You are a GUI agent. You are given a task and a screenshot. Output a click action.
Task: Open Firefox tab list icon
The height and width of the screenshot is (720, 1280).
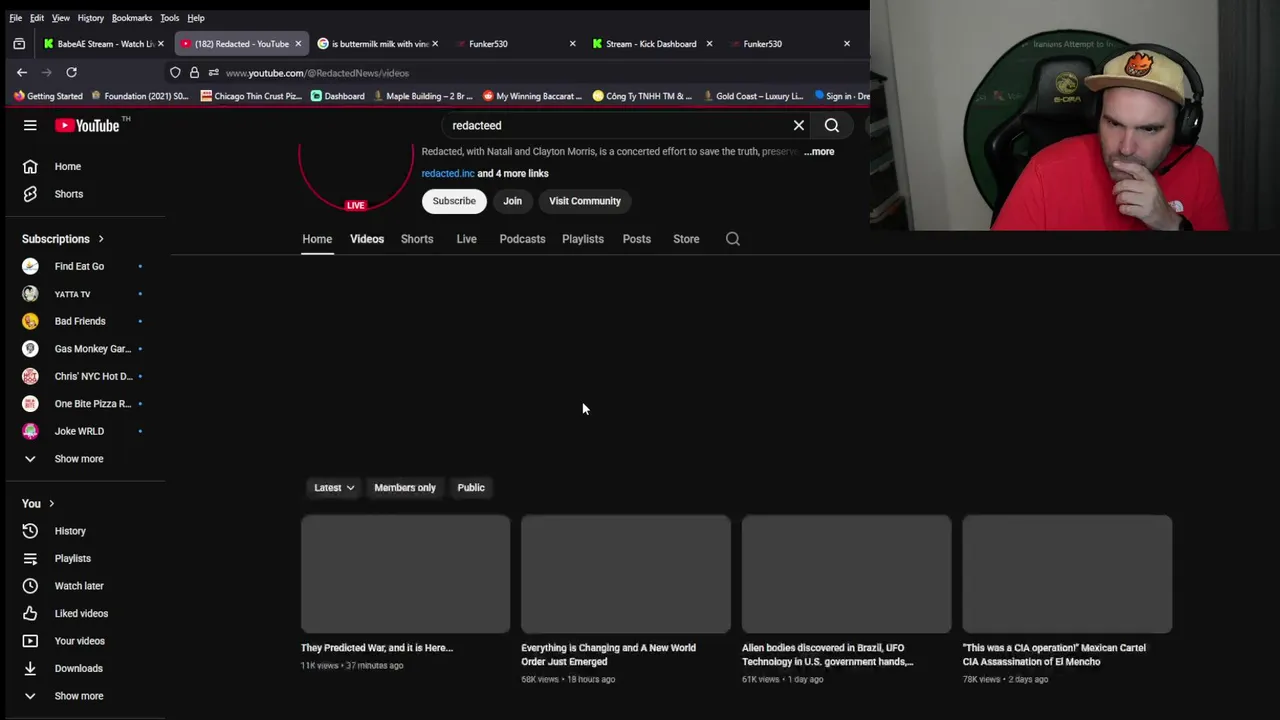(19, 44)
